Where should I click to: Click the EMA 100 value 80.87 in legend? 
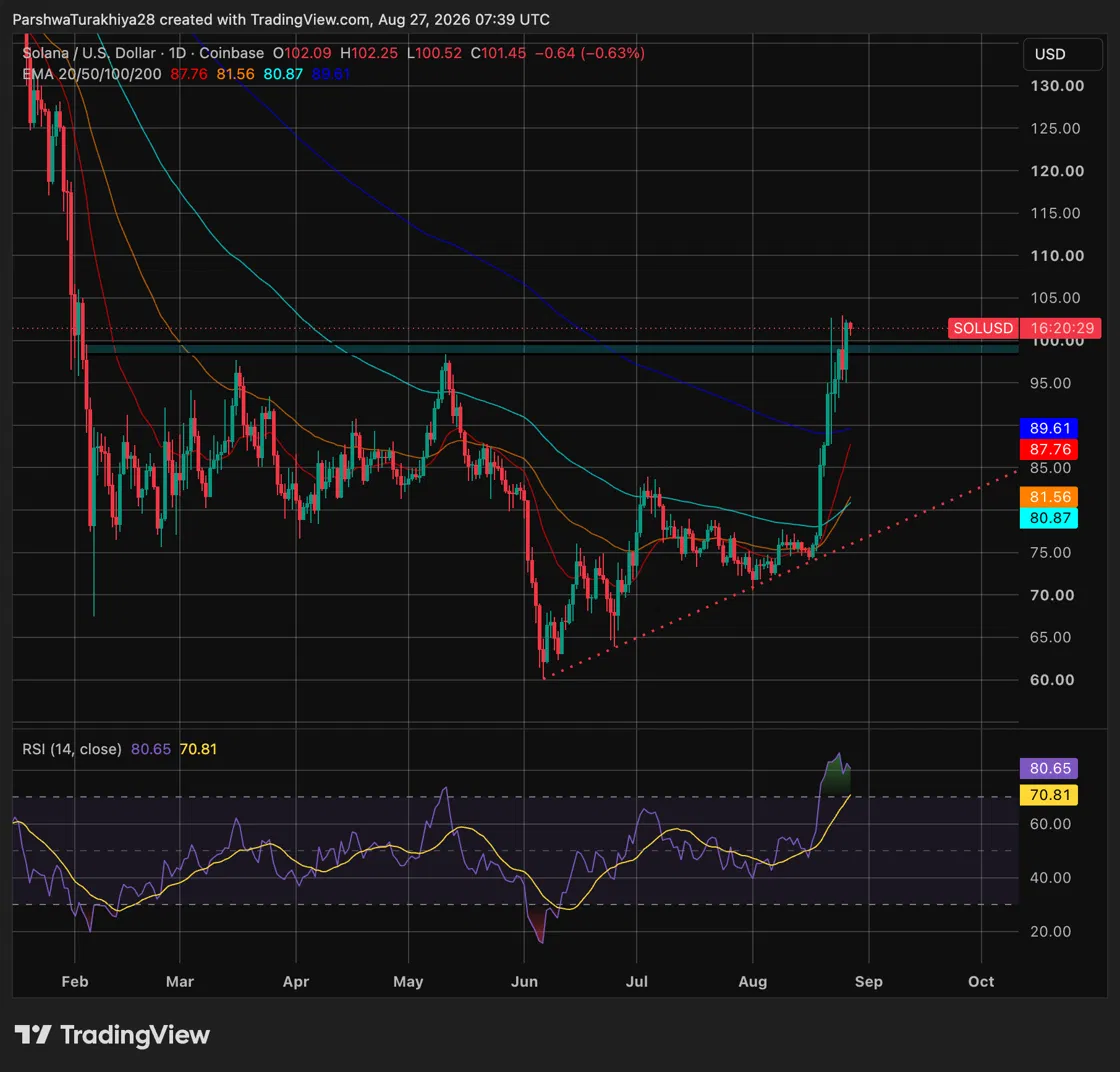[283, 74]
